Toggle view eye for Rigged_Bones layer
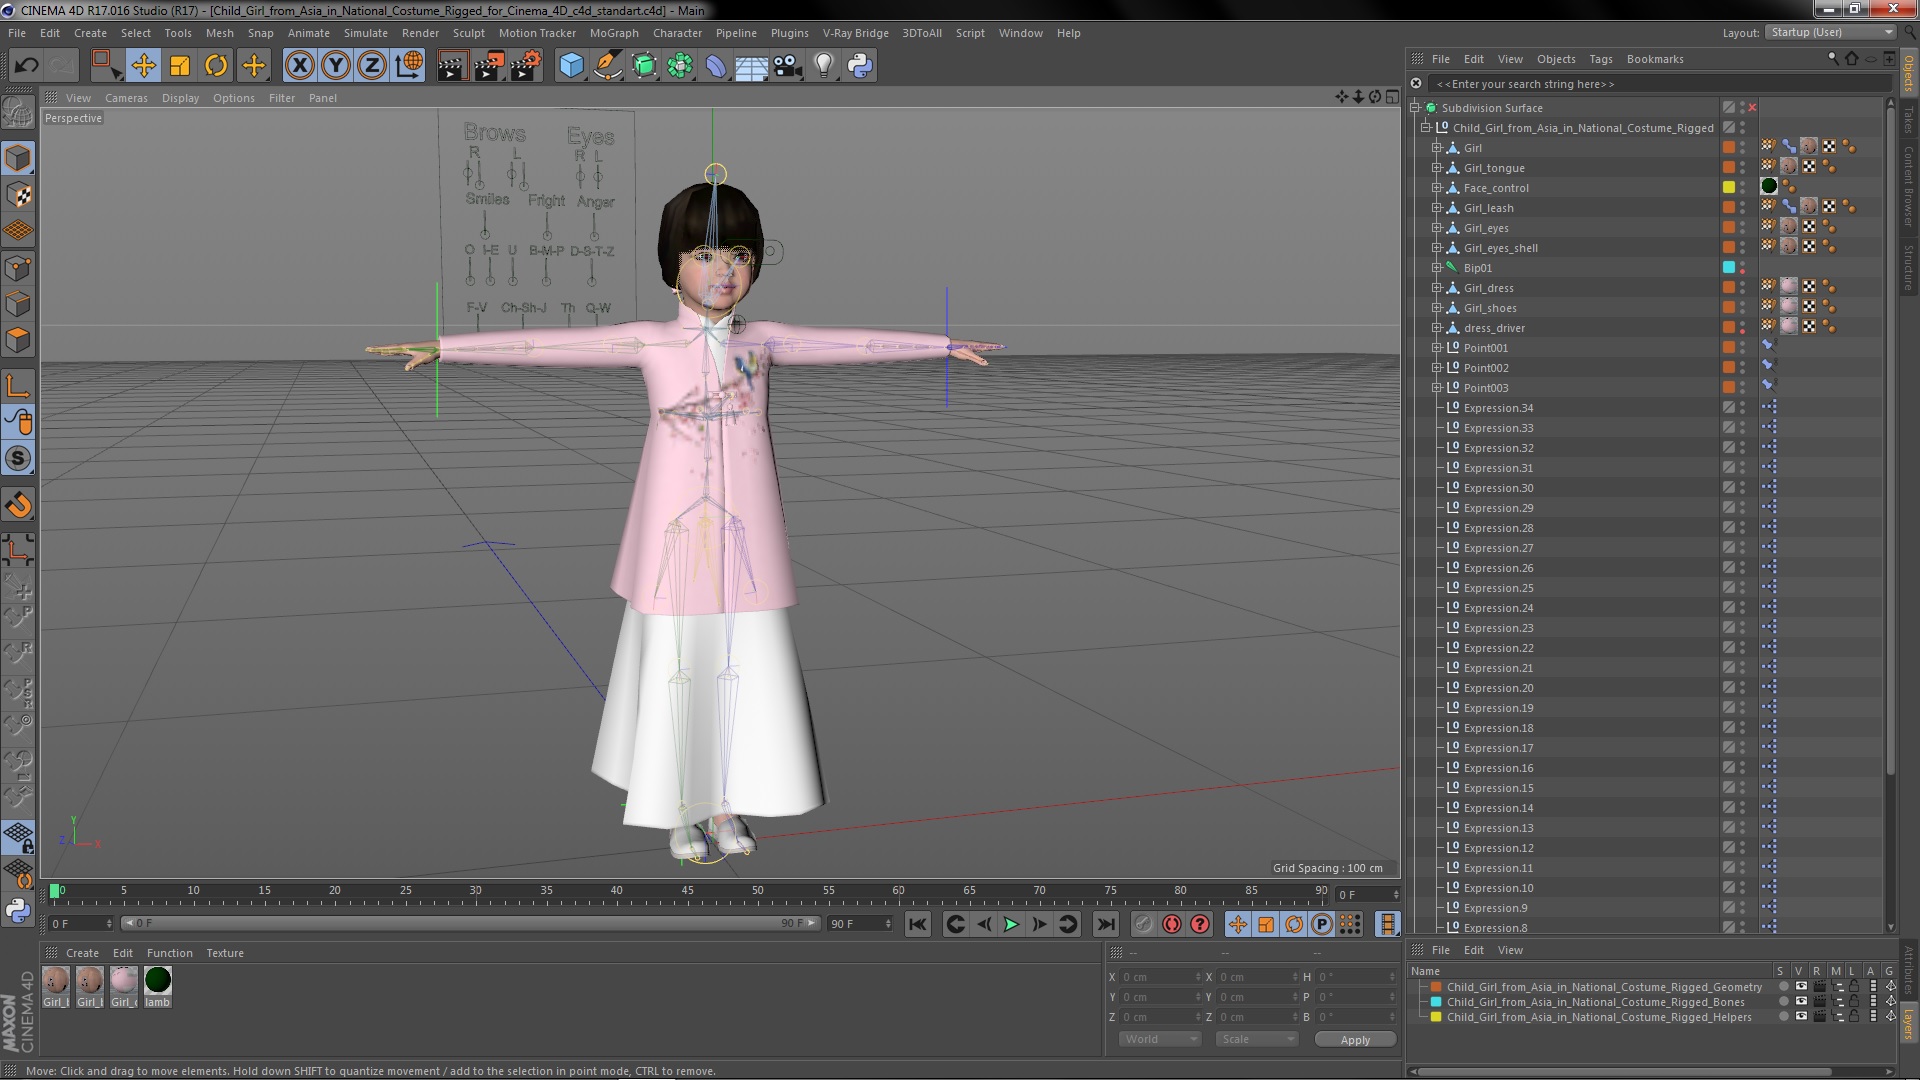This screenshot has width=1920, height=1080. [x=1801, y=1002]
